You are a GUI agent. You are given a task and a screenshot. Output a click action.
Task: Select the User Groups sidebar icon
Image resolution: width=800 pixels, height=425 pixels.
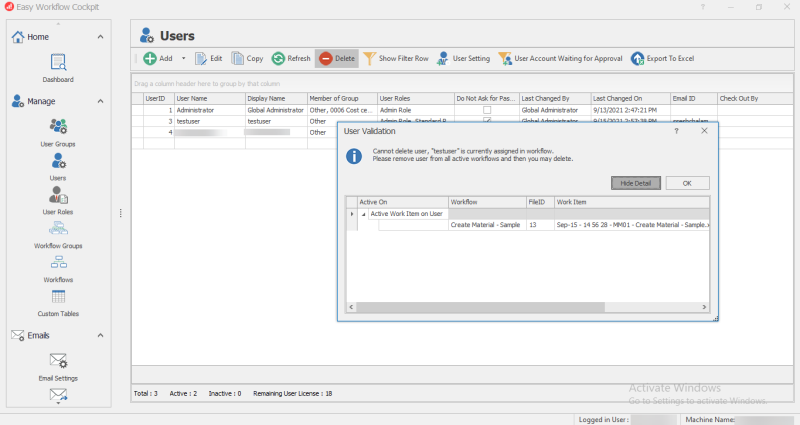(x=58, y=128)
